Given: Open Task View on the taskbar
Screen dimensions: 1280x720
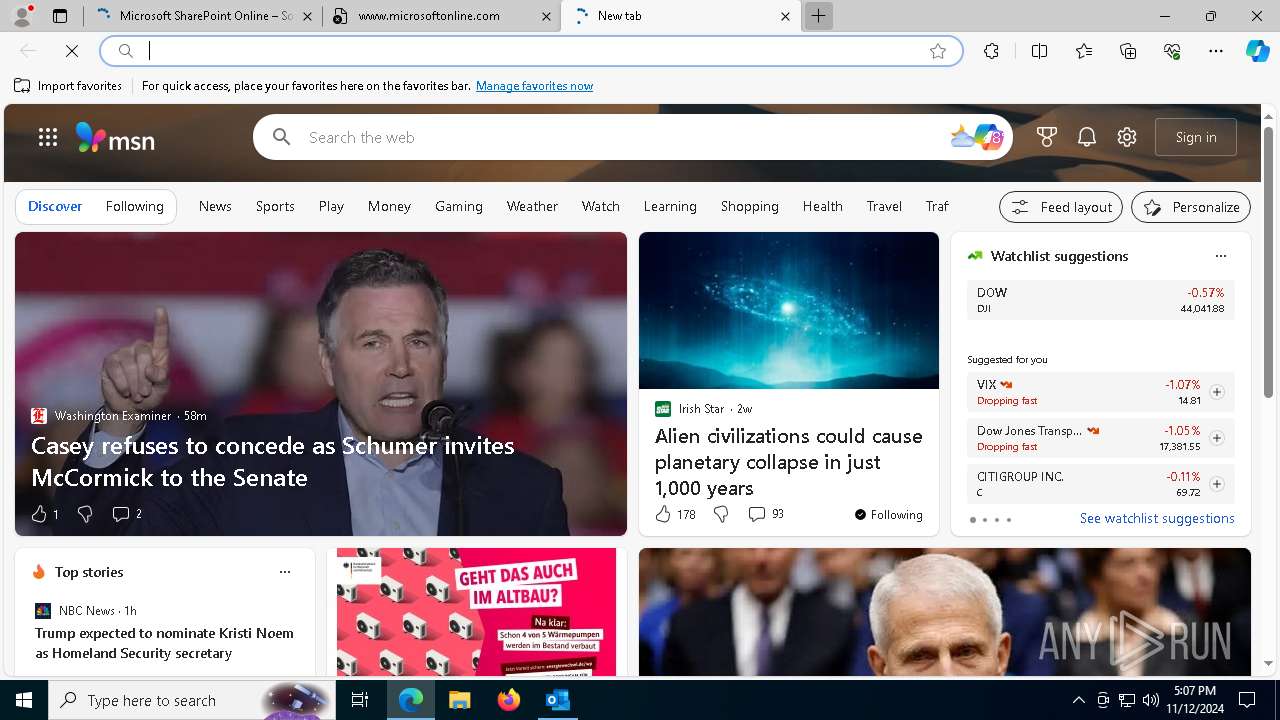Looking at the screenshot, I should pos(360,700).
